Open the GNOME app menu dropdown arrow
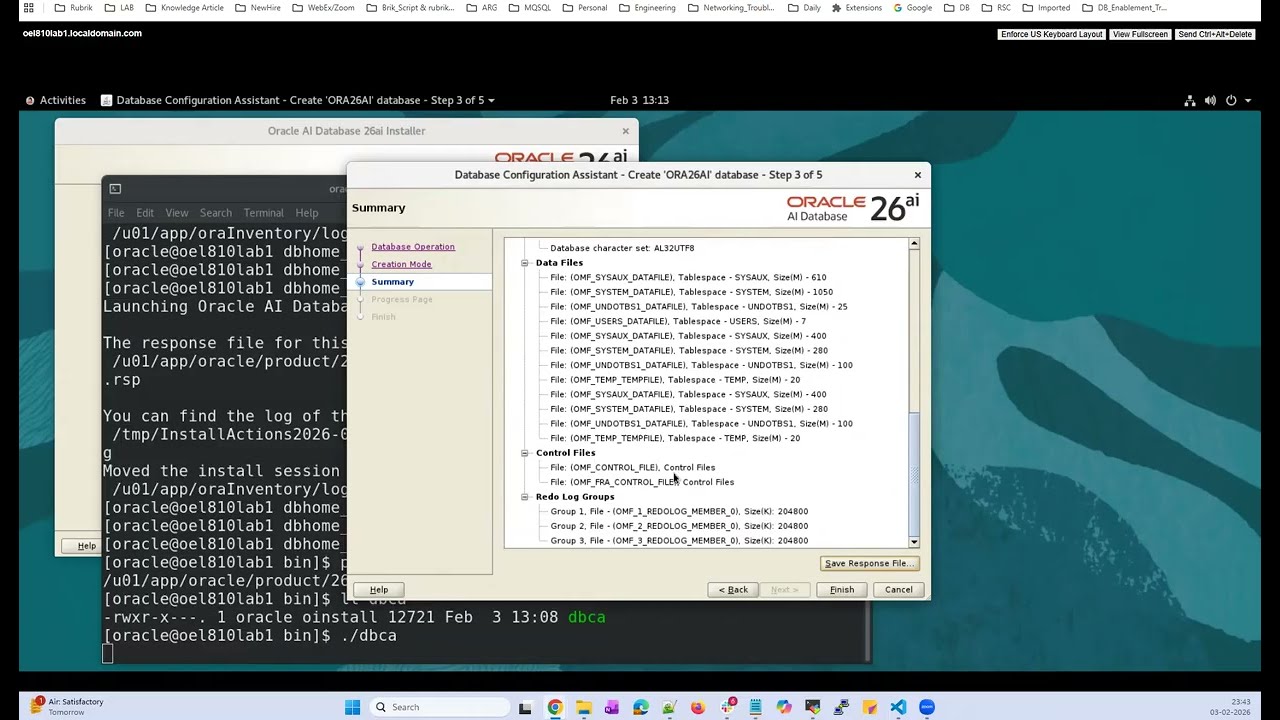The image size is (1280, 720). coord(491,100)
